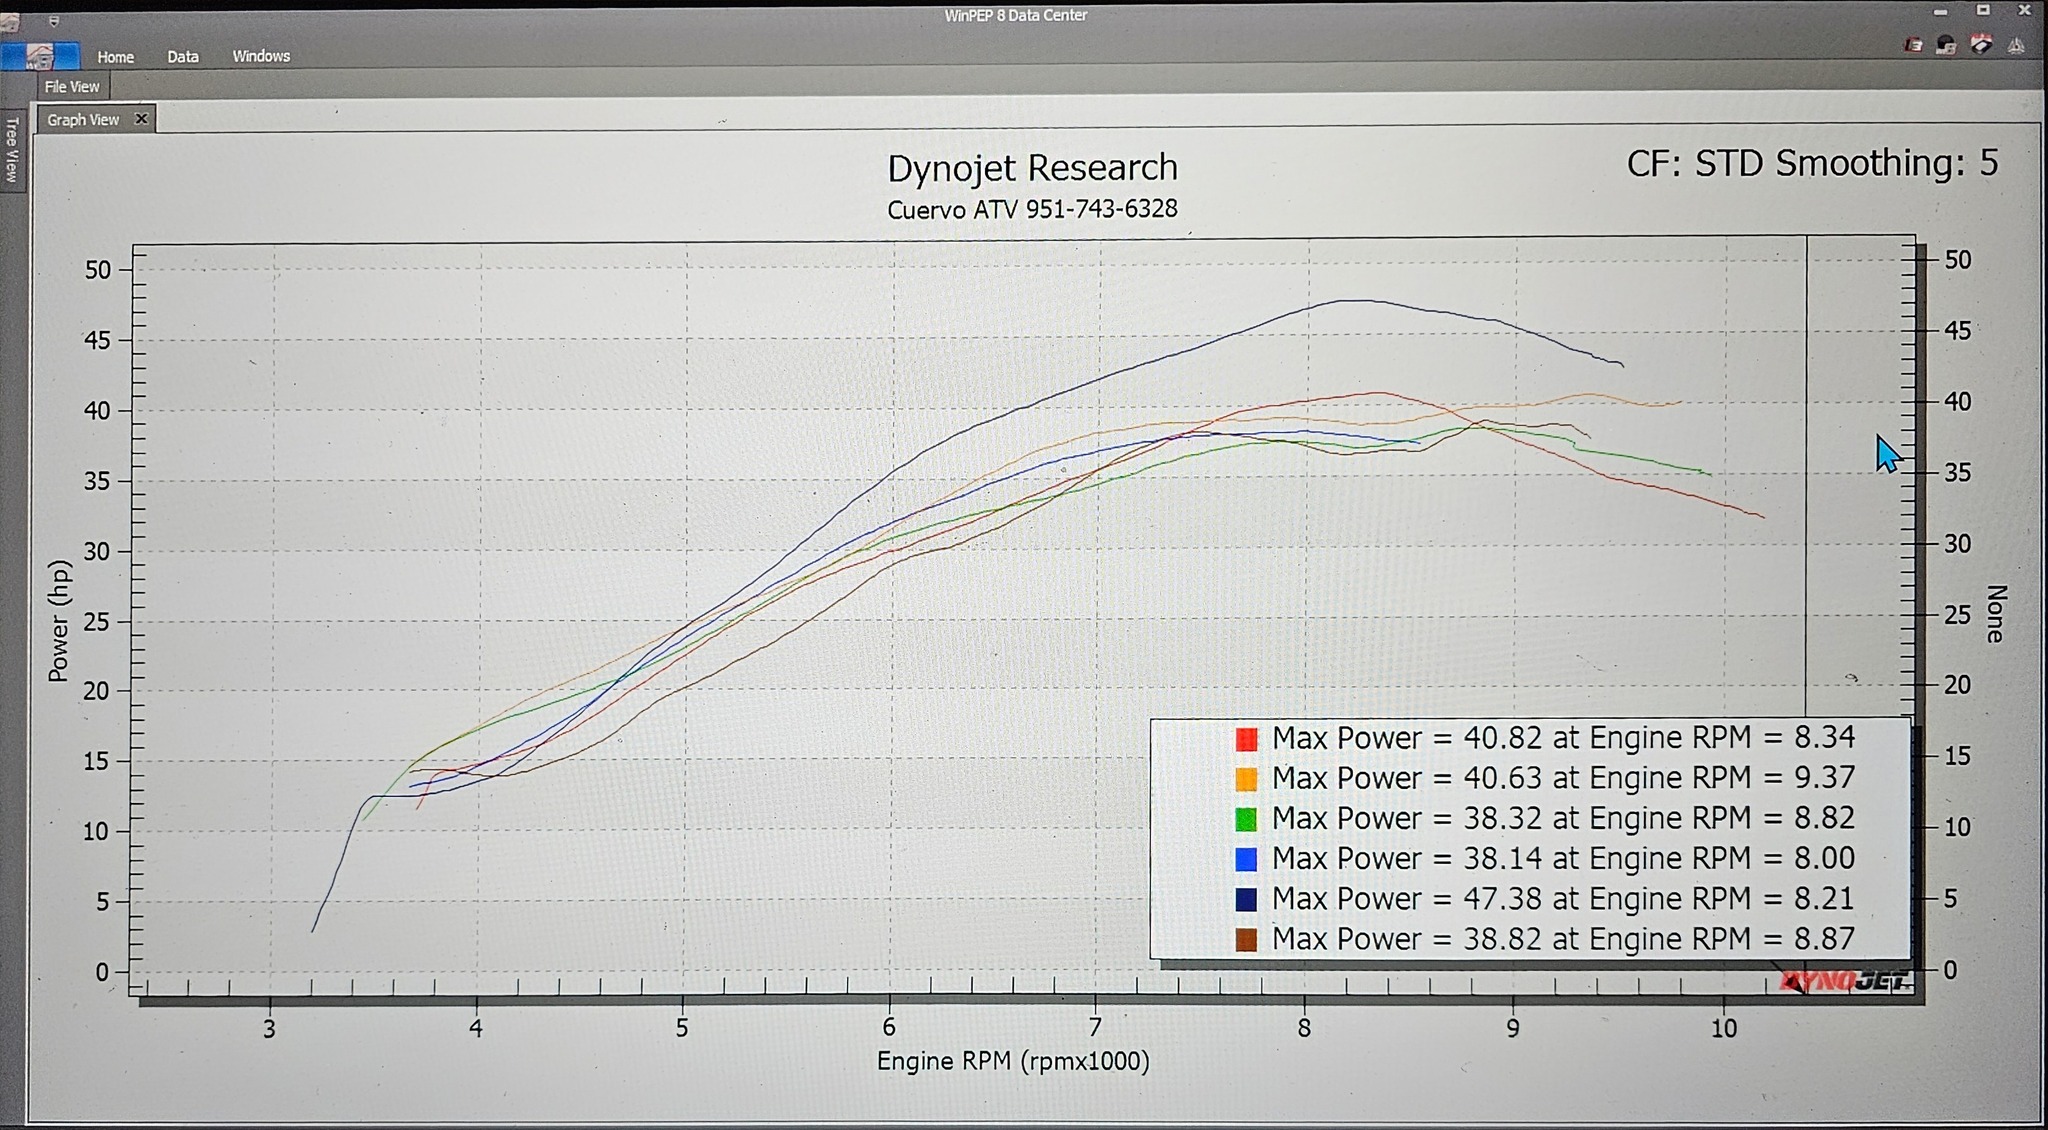Click the green run color swatch in legend
The width and height of the screenshot is (2048, 1130).
tap(1246, 820)
